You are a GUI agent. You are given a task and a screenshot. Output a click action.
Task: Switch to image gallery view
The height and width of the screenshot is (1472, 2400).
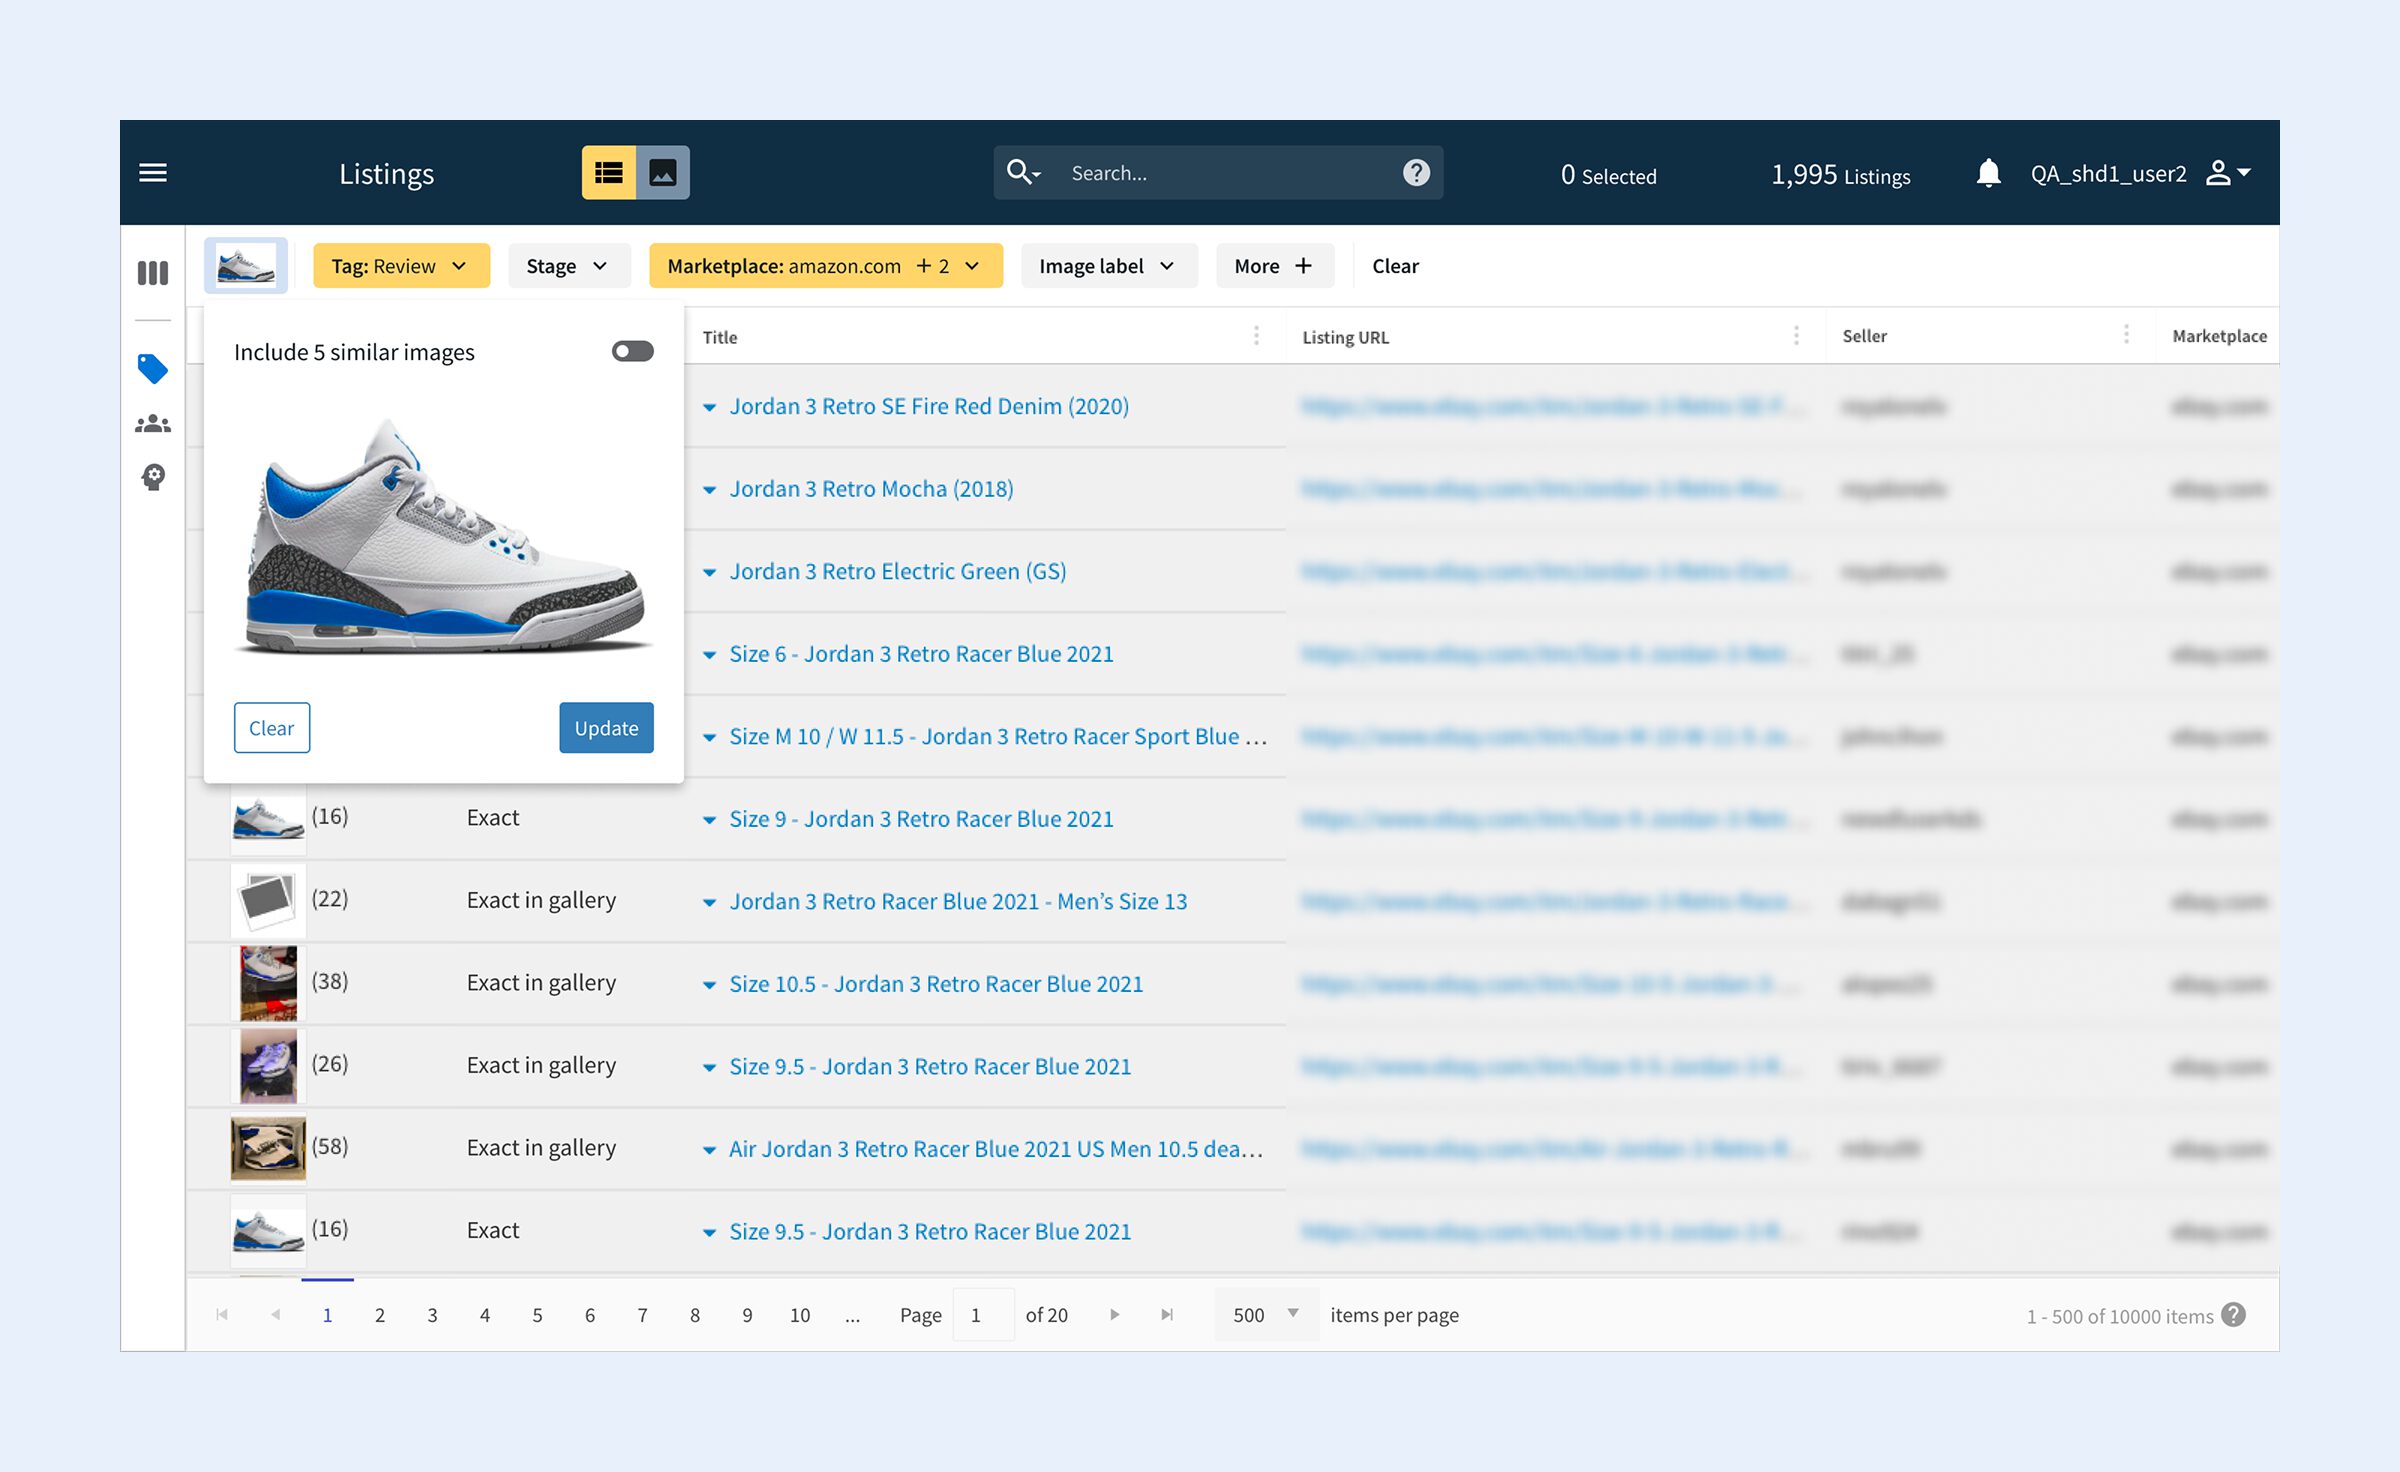(663, 173)
